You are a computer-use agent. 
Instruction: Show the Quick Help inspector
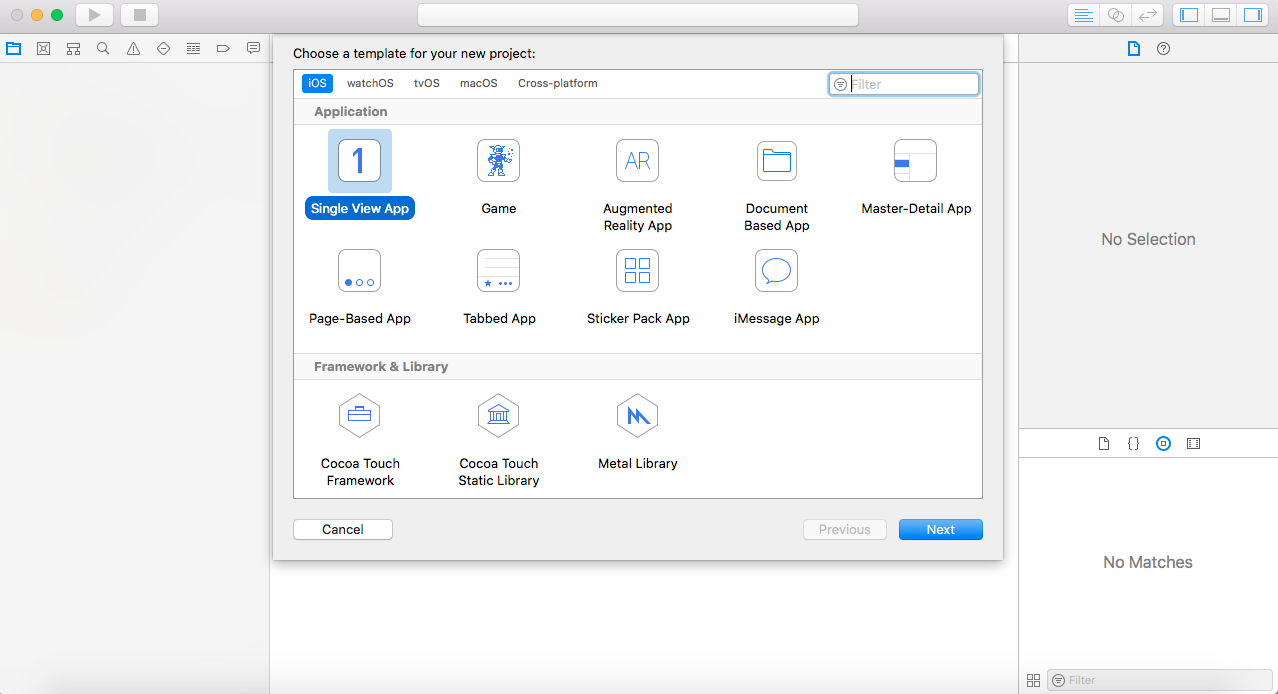coord(1163,48)
